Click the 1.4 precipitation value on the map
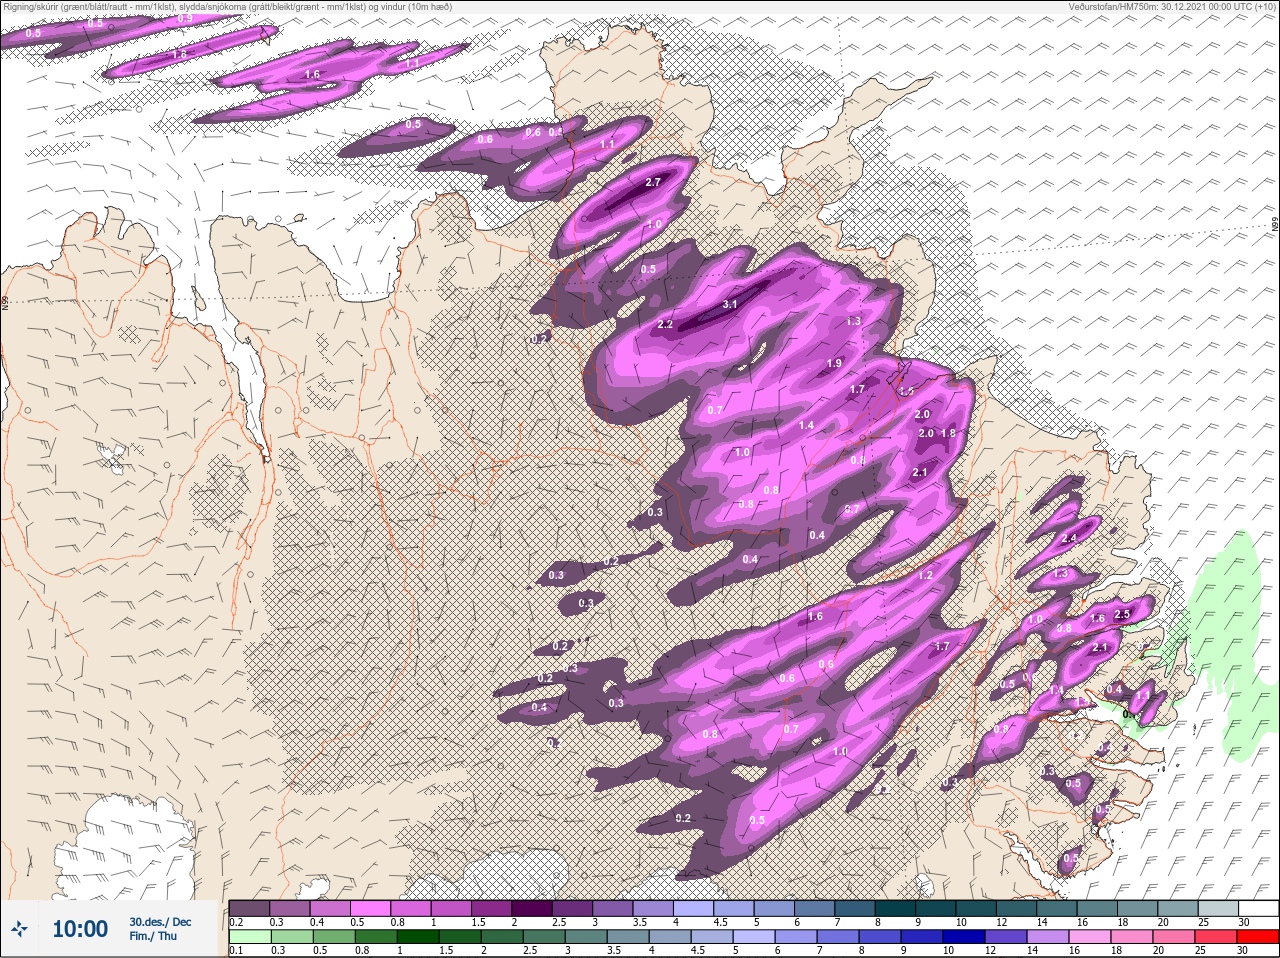This screenshot has width=1280, height=958. (806, 426)
